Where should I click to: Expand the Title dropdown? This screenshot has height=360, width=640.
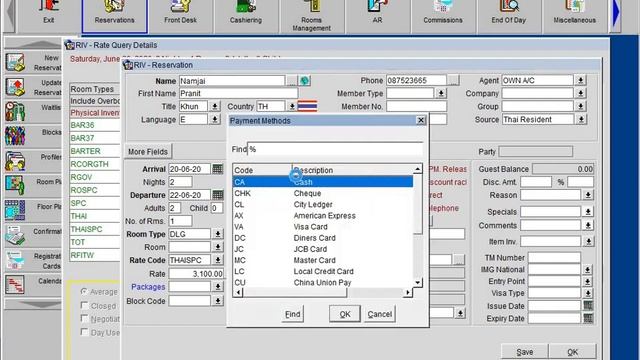pos(215,107)
